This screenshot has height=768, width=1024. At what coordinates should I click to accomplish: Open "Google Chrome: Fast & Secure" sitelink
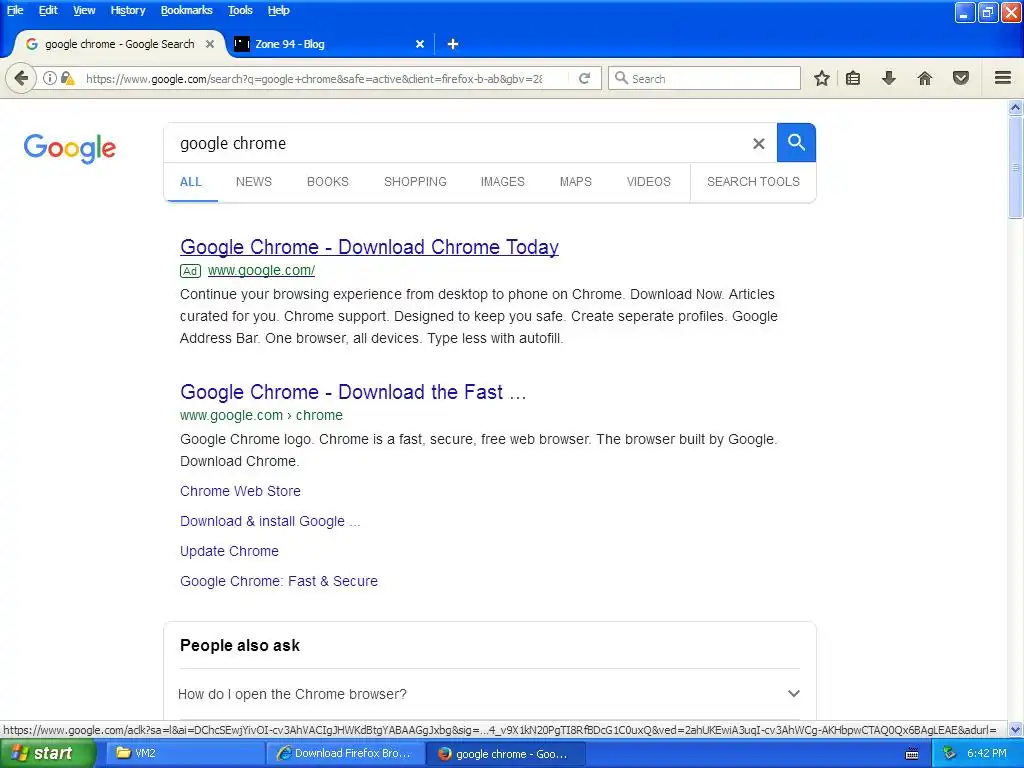(x=279, y=581)
